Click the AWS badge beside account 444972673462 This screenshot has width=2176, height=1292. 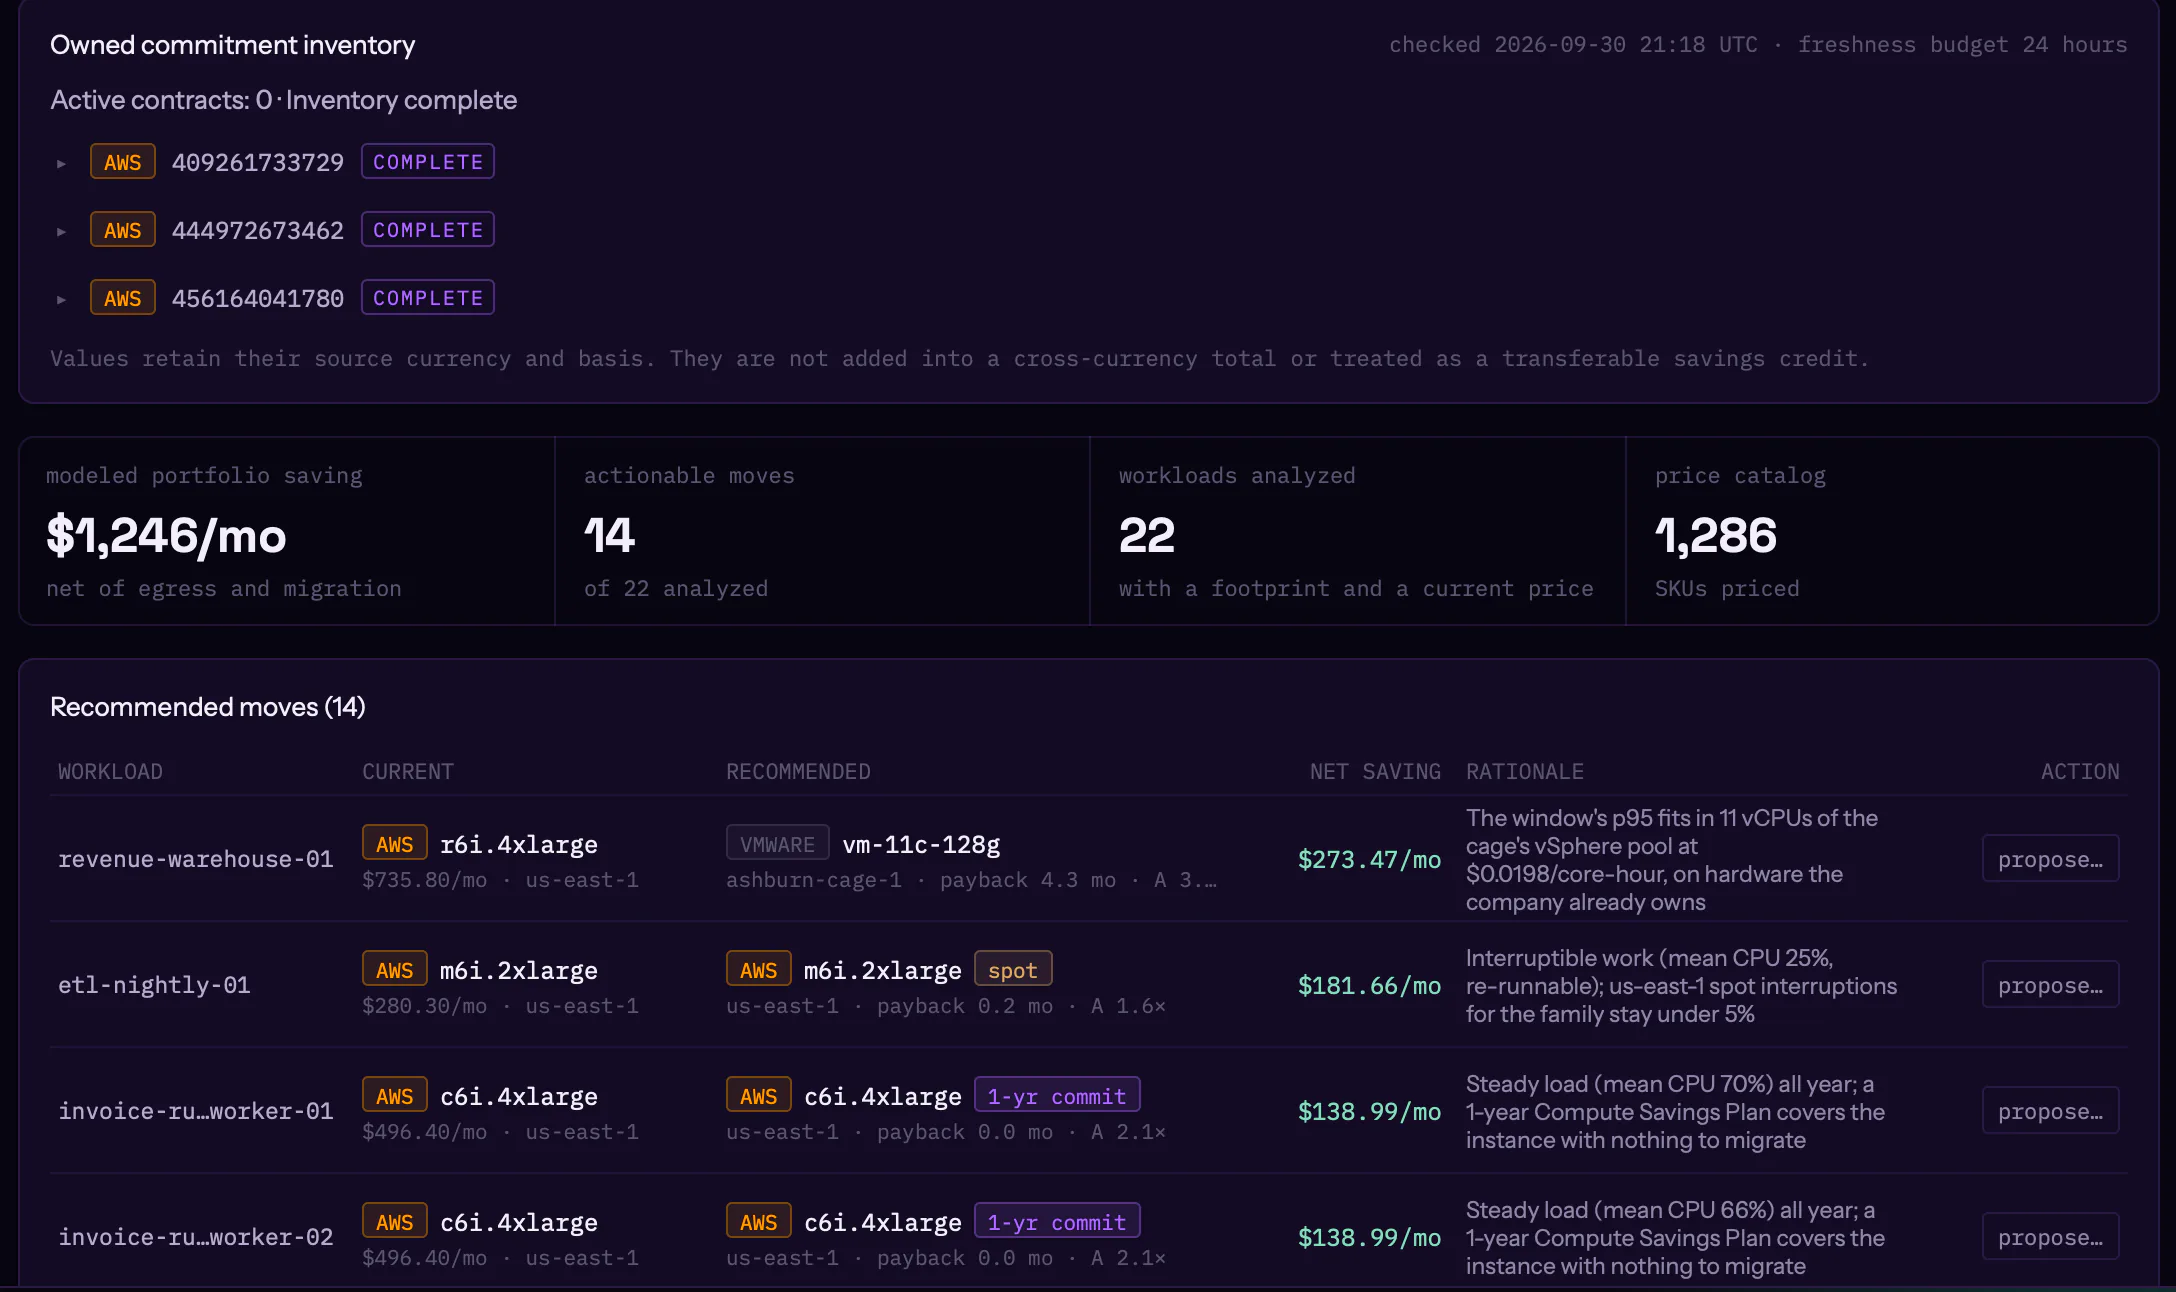pos(123,230)
